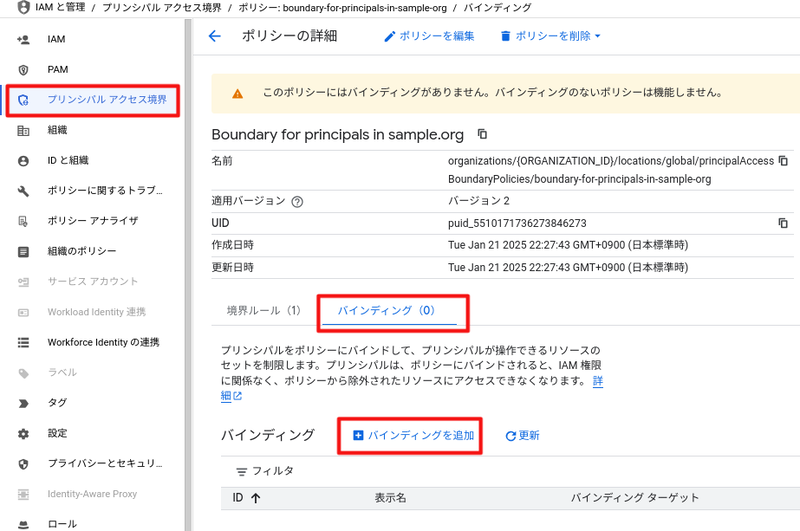Click the IAM と管理 shield icon in breadcrumb
This screenshot has width=800, height=531.
click(x=23, y=7)
